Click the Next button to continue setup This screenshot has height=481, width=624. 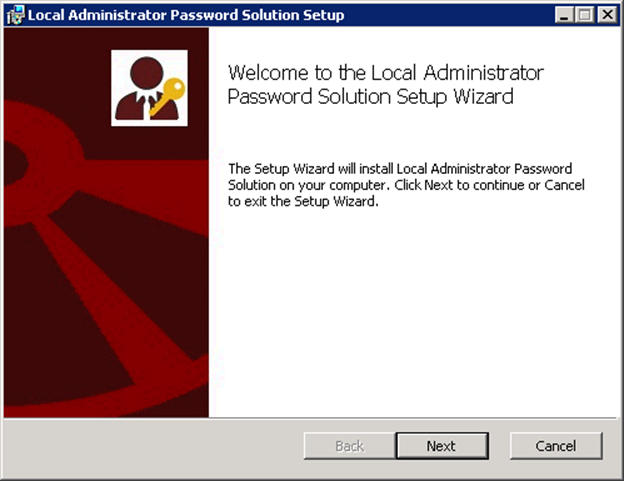pyautogui.click(x=442, y=446)
